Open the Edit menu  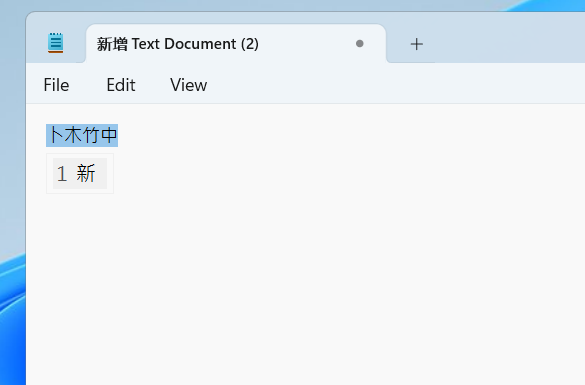click(x=121, y=85)
